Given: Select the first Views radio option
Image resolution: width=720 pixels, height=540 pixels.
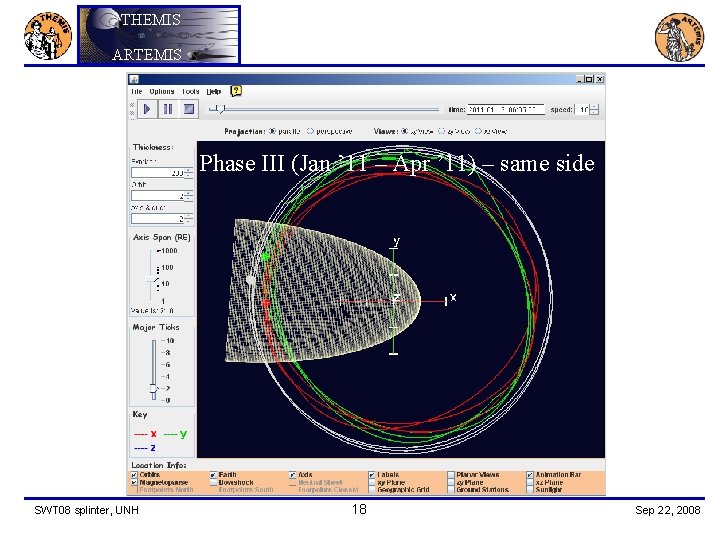Looking at the screenshot, I should coord(404,131).
